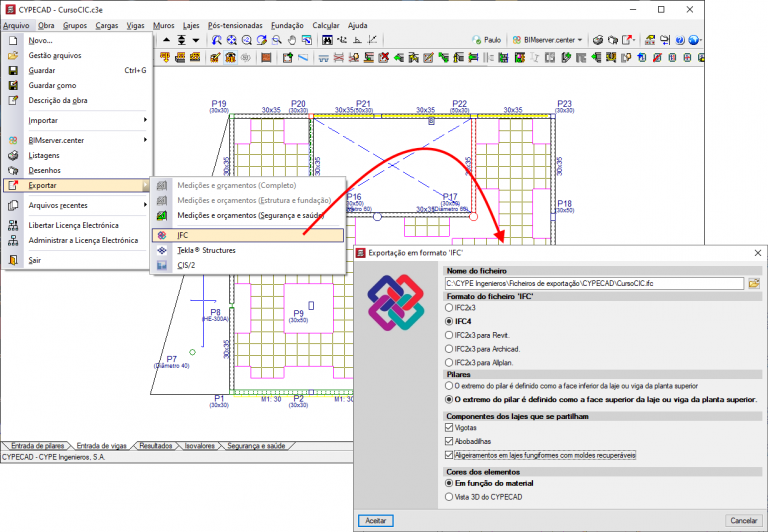
Task: Click the Novo new file icon
Action: [13, 41]
